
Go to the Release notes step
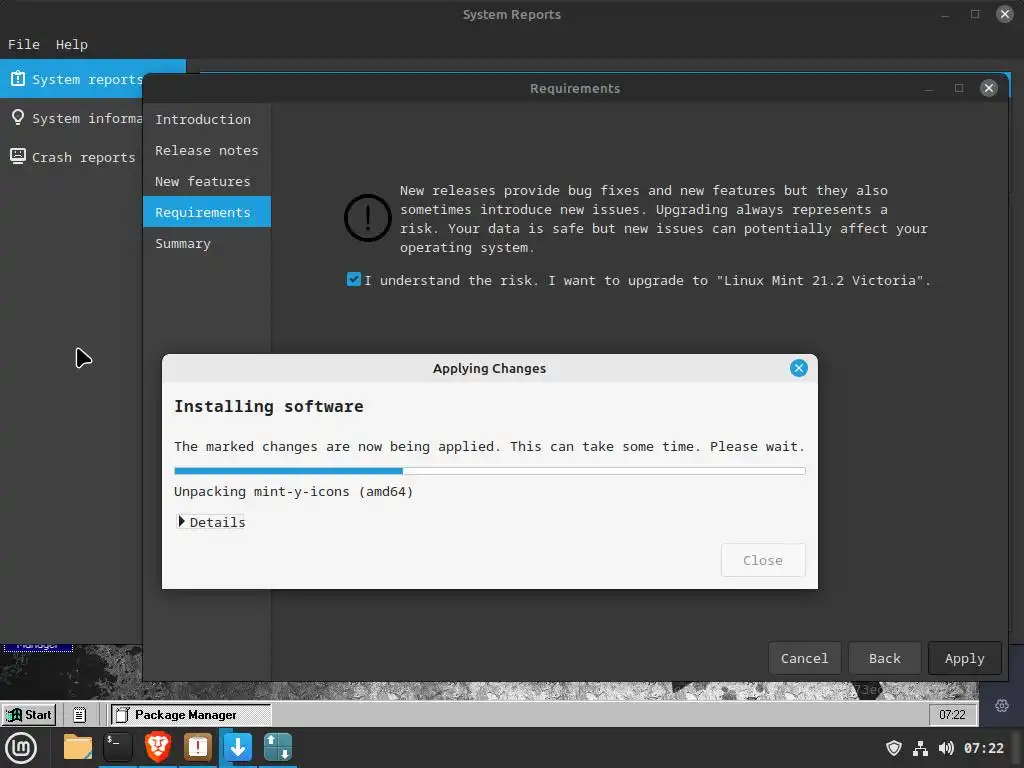tap(206, 150)
